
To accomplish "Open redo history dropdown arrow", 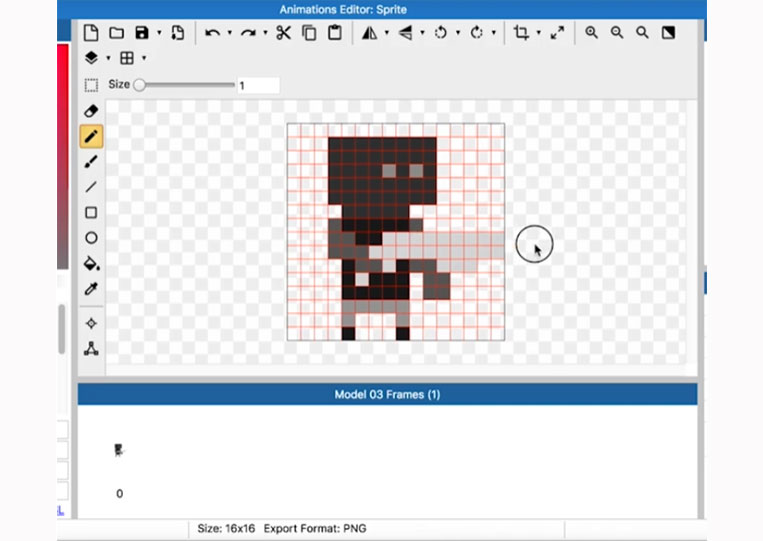I will click(x=265, y=33).
